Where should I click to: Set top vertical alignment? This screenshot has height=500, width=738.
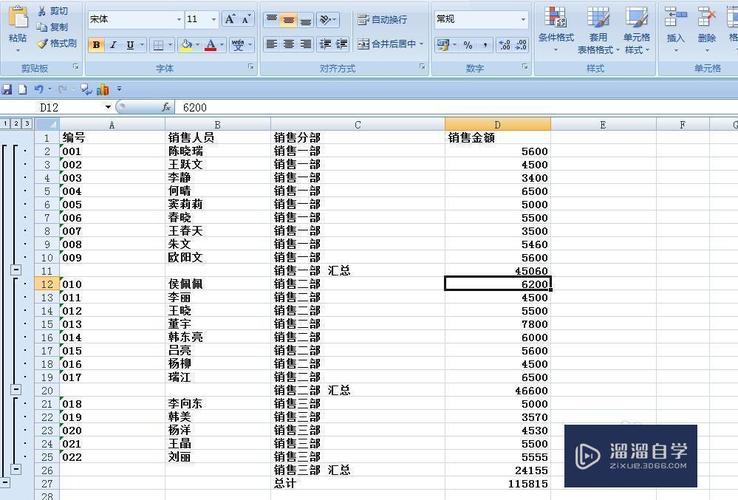272,19
